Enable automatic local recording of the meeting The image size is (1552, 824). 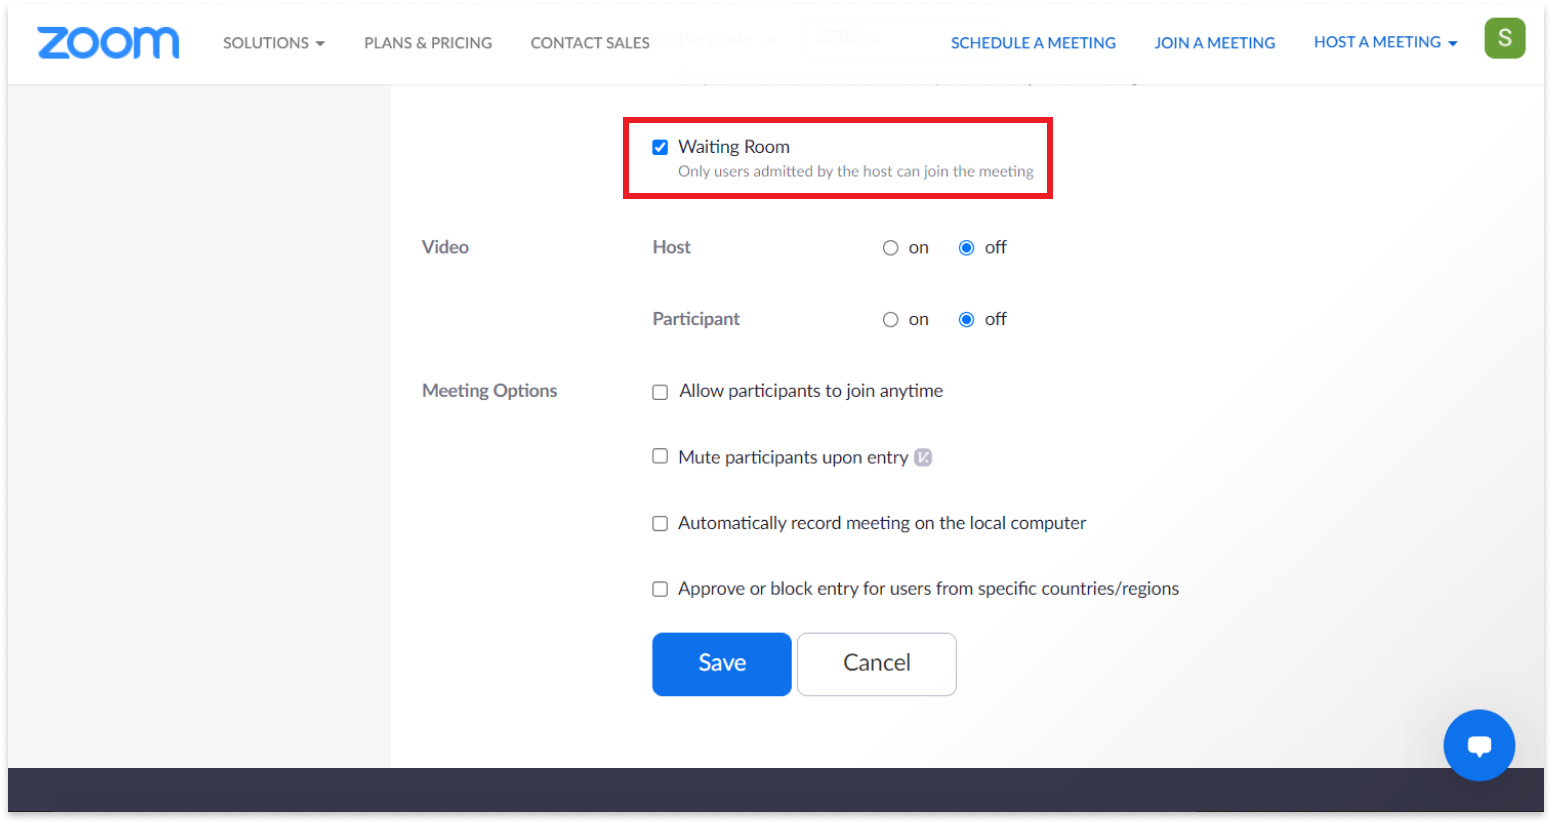660,523
